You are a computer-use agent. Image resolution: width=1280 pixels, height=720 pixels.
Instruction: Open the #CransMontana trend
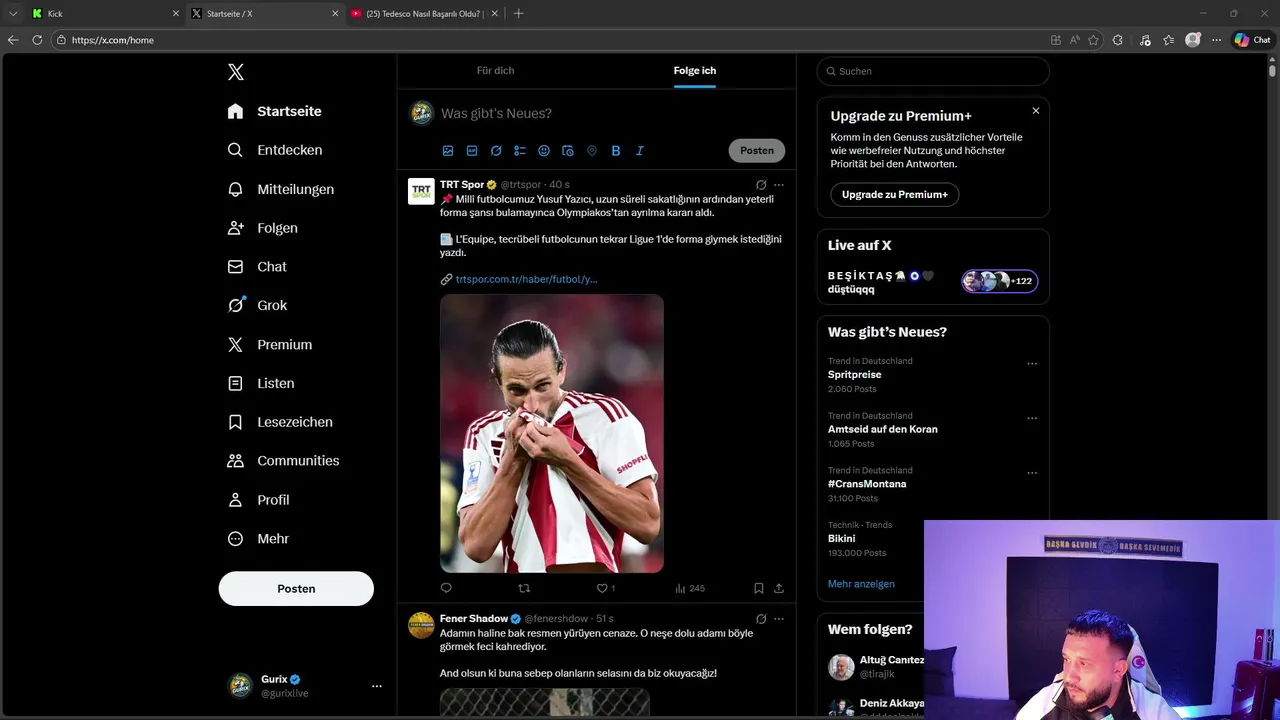(867, 484)
